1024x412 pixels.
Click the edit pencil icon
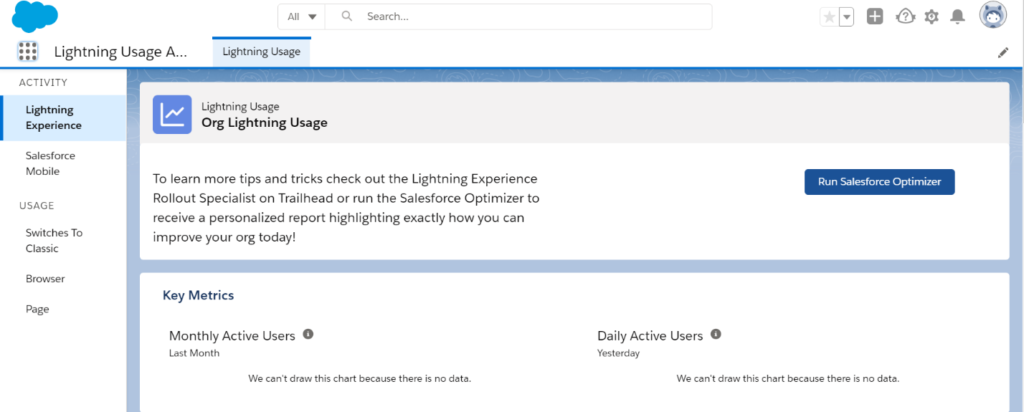pos(1003,53)
